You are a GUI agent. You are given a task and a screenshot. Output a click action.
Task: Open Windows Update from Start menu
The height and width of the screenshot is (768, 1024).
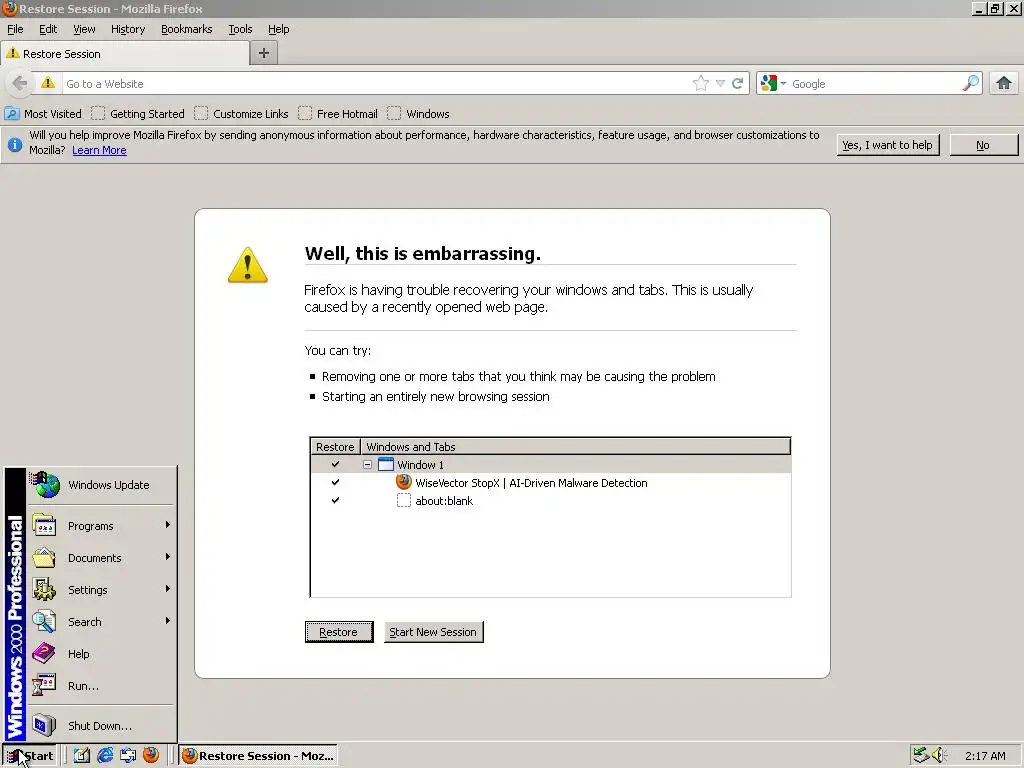(x=102, y=485)
